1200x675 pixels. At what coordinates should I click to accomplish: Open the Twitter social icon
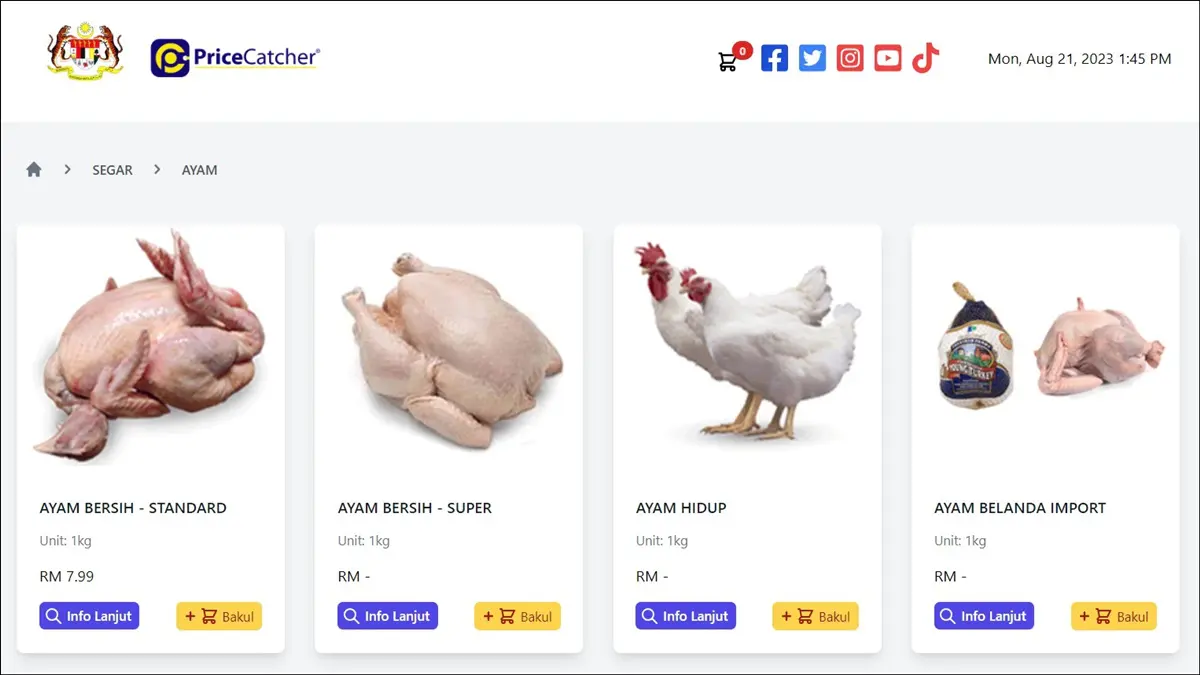[x=813, y=58]
